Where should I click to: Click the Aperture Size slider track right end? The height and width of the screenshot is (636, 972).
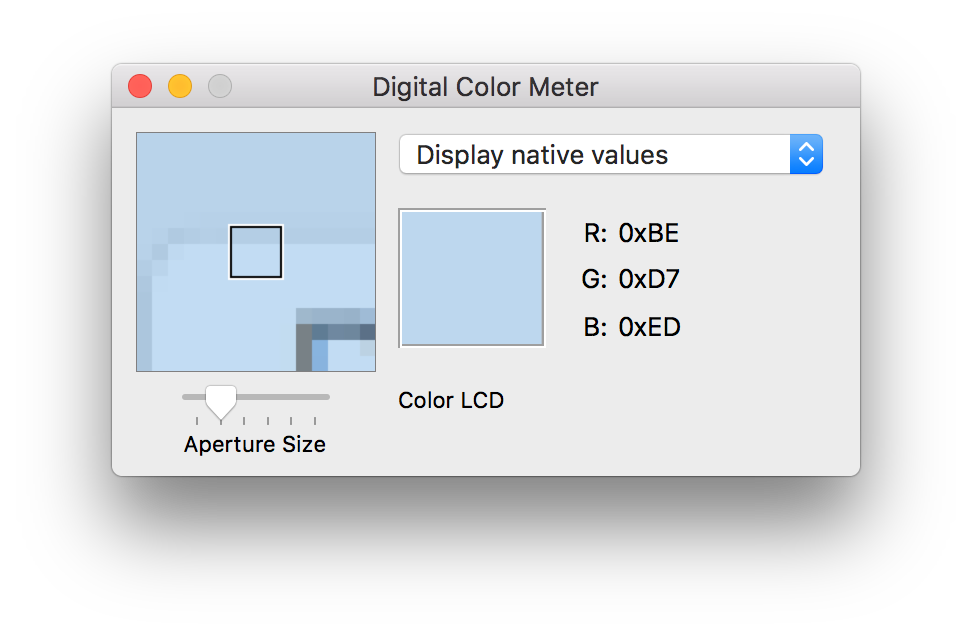(x=324, y=397)
